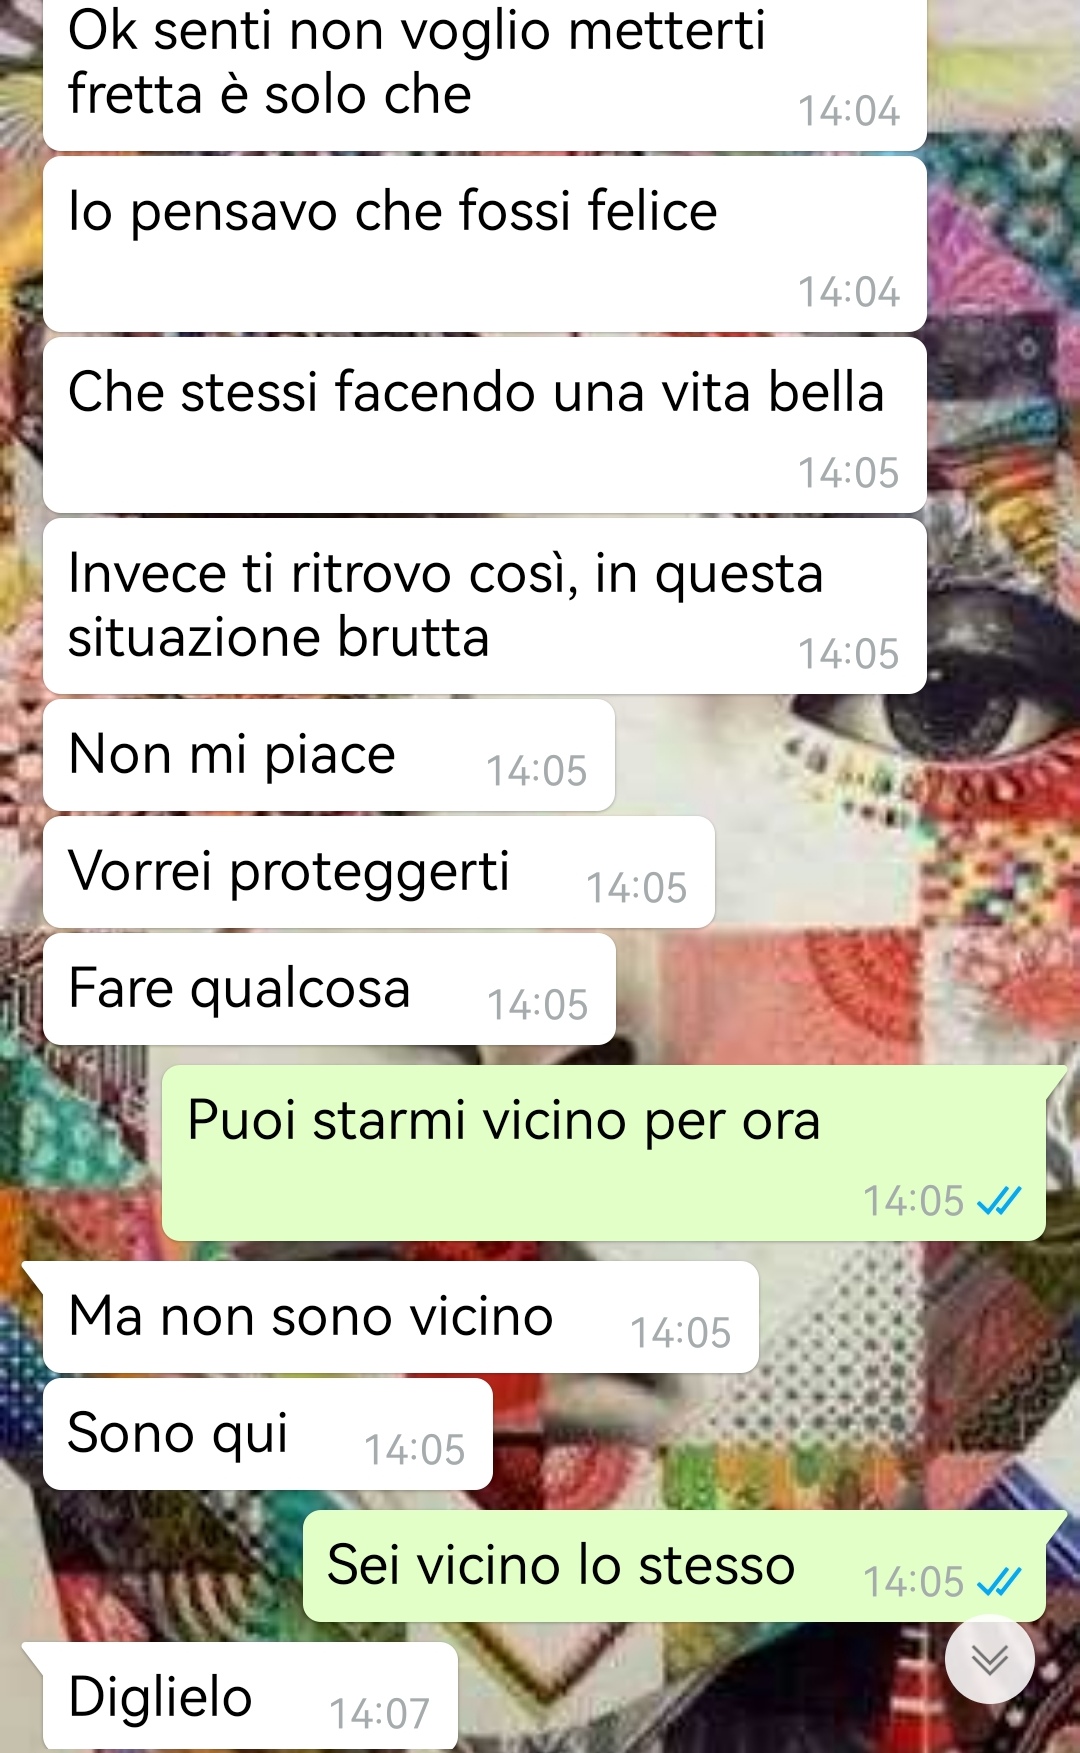Select the 'Sono qui' message bubble
1080x1753 pixels.
268,1434
